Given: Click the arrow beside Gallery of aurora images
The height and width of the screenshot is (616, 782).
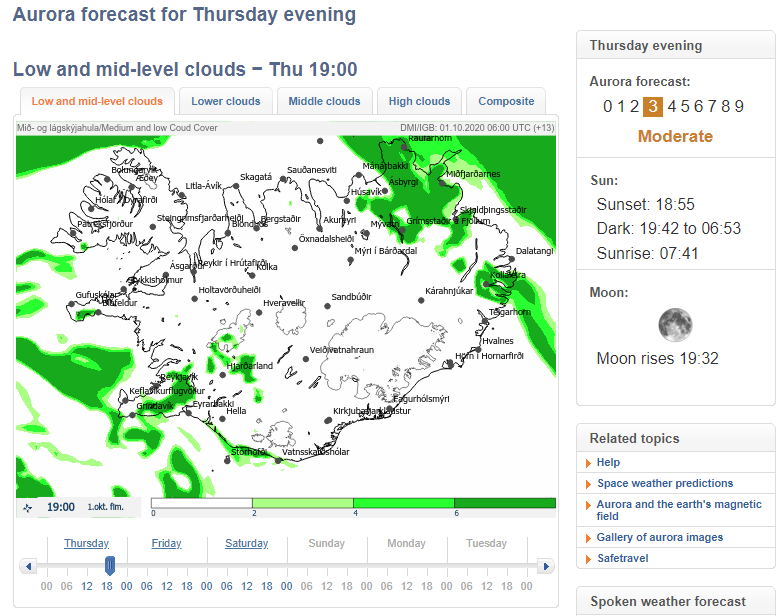Looking at the screenshot, I should (x=588, y=538).
